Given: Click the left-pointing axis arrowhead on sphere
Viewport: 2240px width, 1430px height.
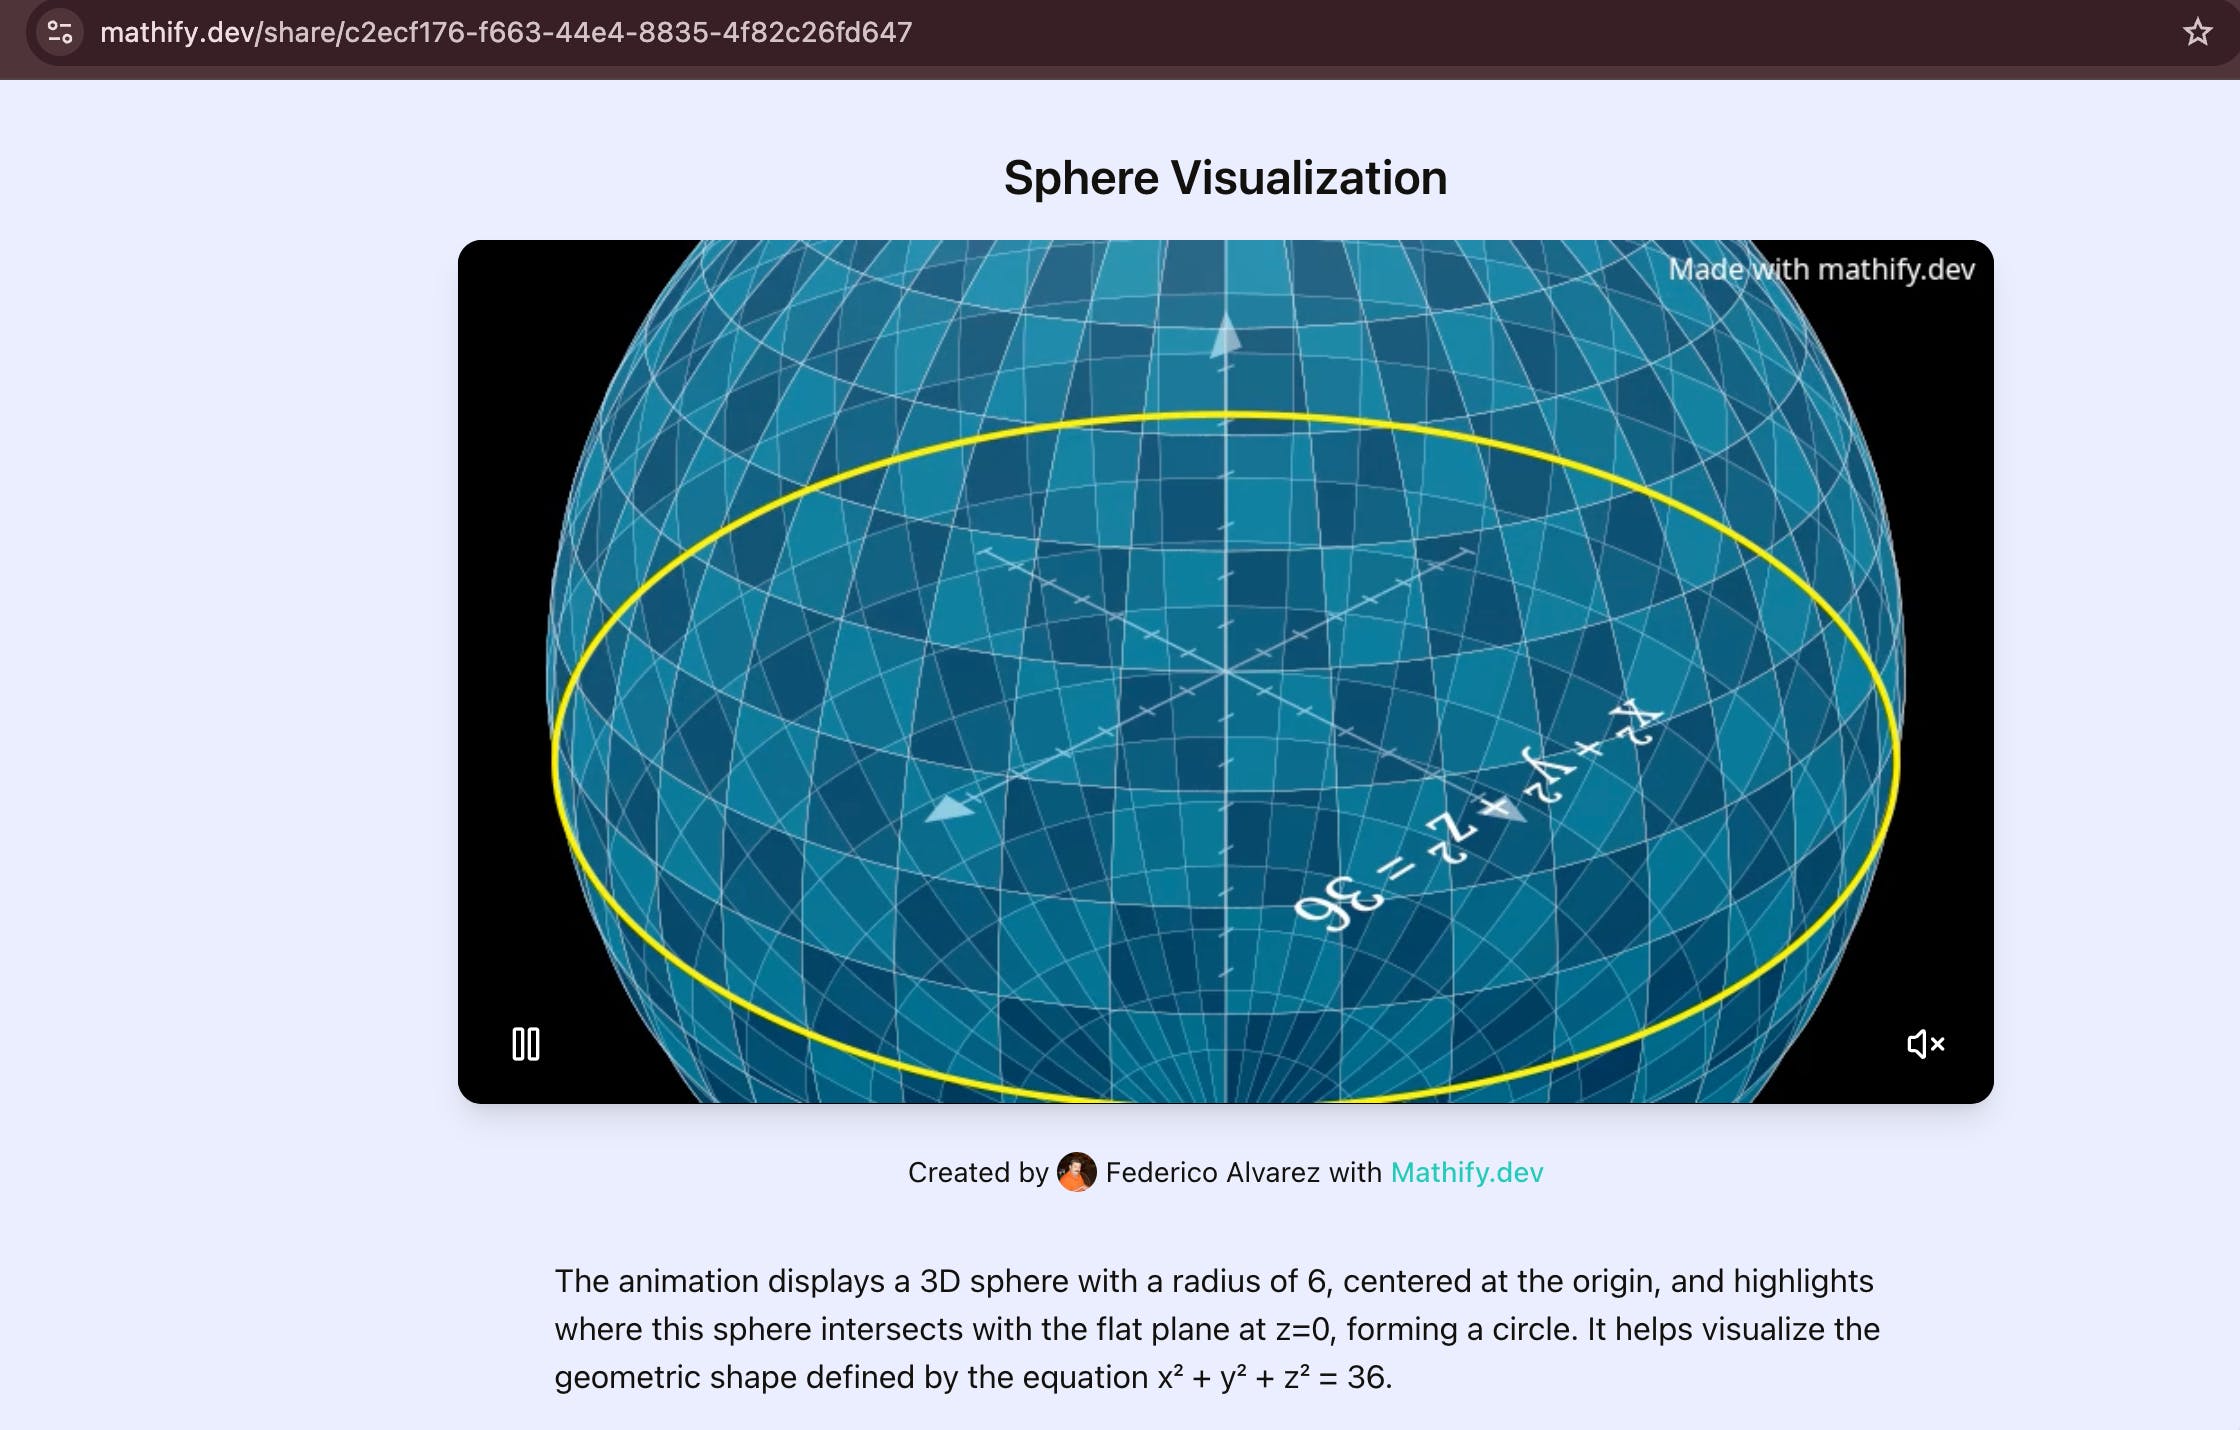Looking at the screenshot, I should tap(947, 808).
